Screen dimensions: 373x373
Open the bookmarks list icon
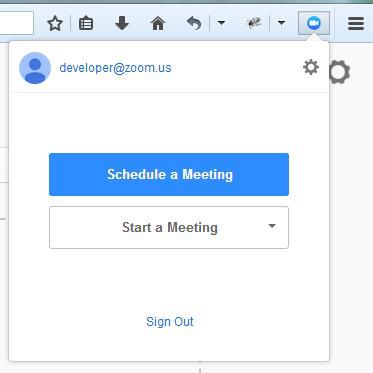86,24
